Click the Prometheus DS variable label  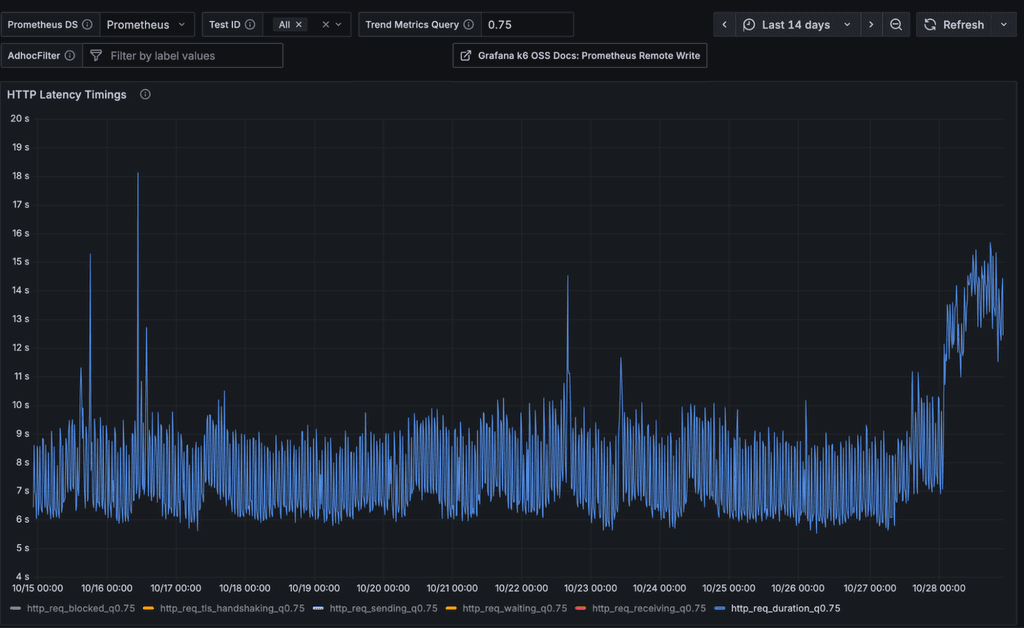tap(42, 24)
